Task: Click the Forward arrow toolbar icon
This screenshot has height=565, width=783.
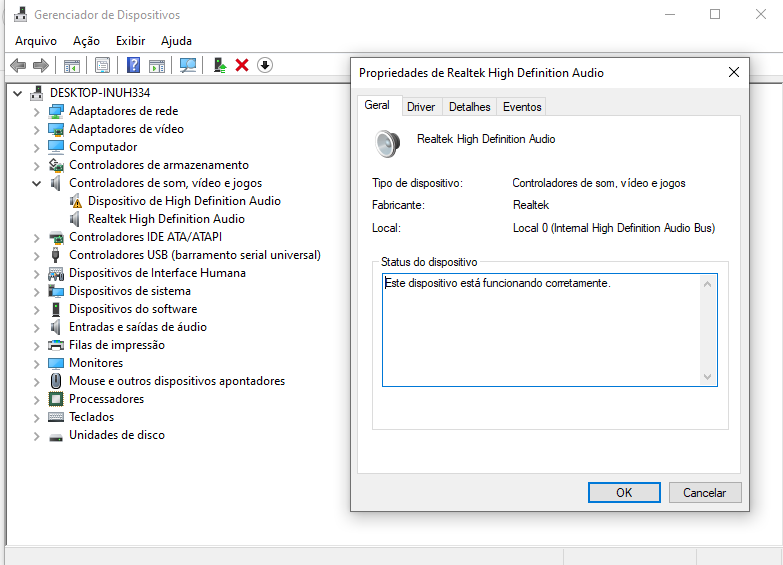Action: [x=40, y=65]
